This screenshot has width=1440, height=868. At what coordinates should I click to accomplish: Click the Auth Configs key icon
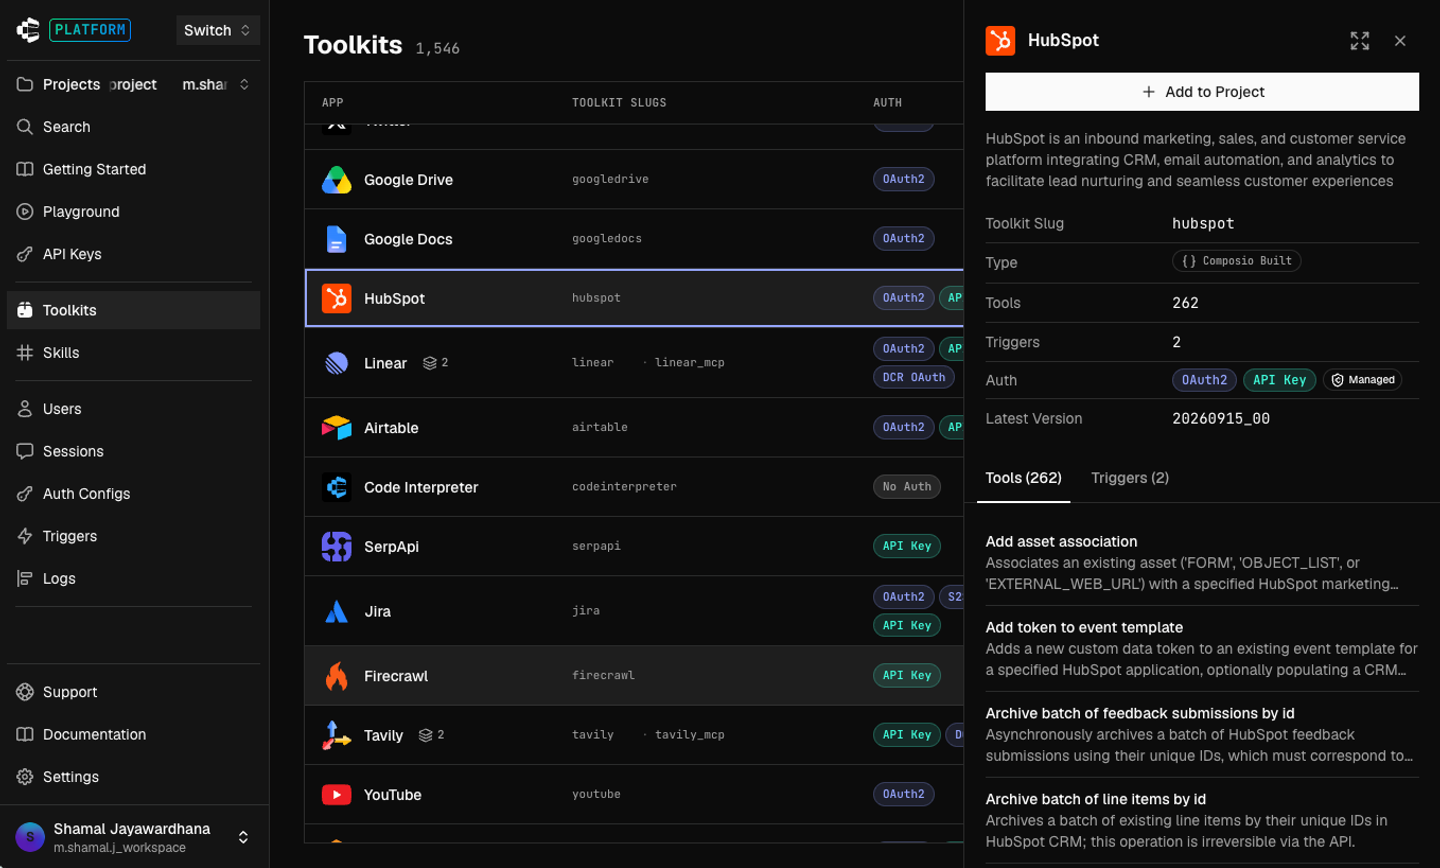[x=25, y=494]
